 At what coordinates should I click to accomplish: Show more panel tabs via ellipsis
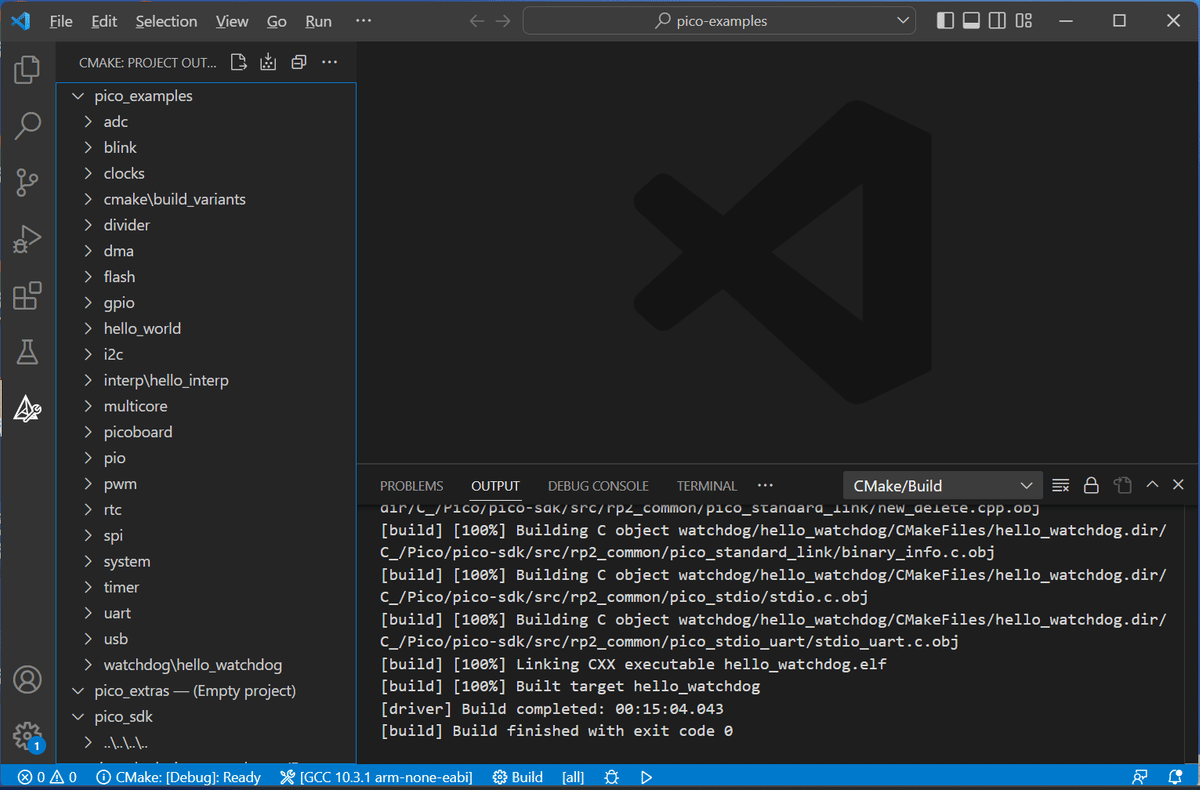pyautogui.click(x=766, y=486)
